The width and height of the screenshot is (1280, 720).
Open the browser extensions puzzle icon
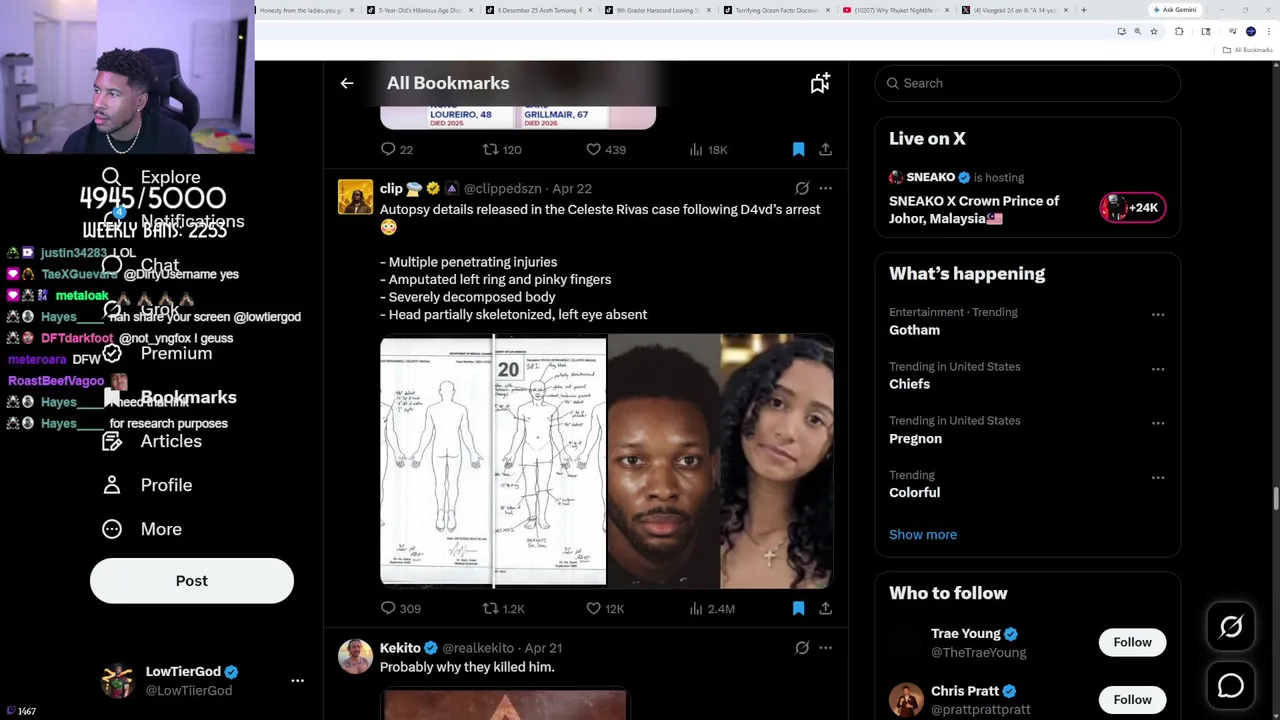(1179, 32)
